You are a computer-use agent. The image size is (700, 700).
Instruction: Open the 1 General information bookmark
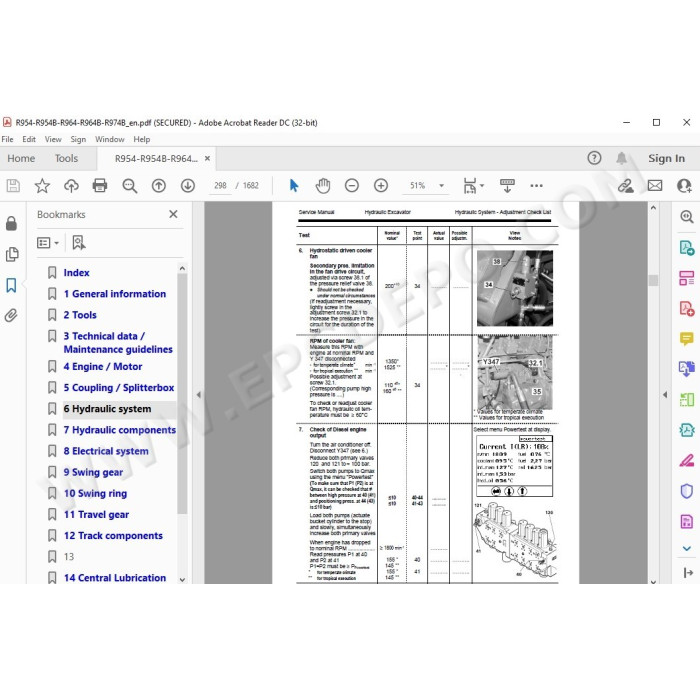click(115, 294)
